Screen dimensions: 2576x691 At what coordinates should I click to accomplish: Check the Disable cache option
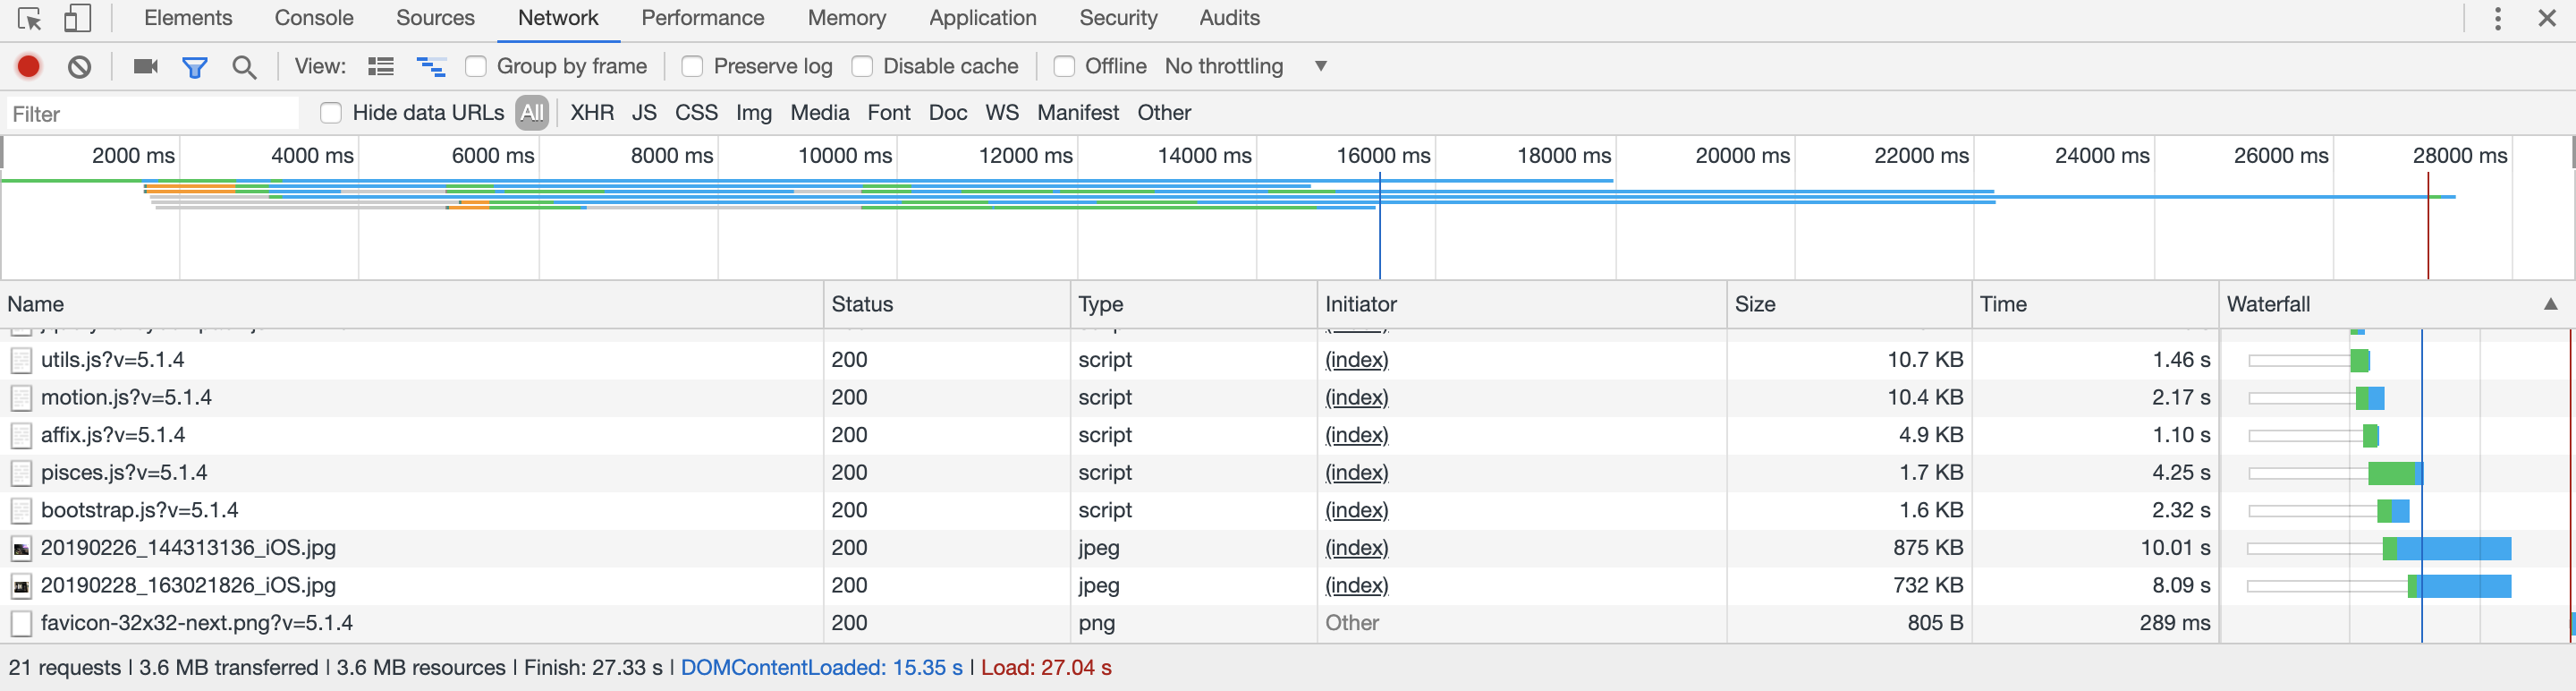(862, 67)
